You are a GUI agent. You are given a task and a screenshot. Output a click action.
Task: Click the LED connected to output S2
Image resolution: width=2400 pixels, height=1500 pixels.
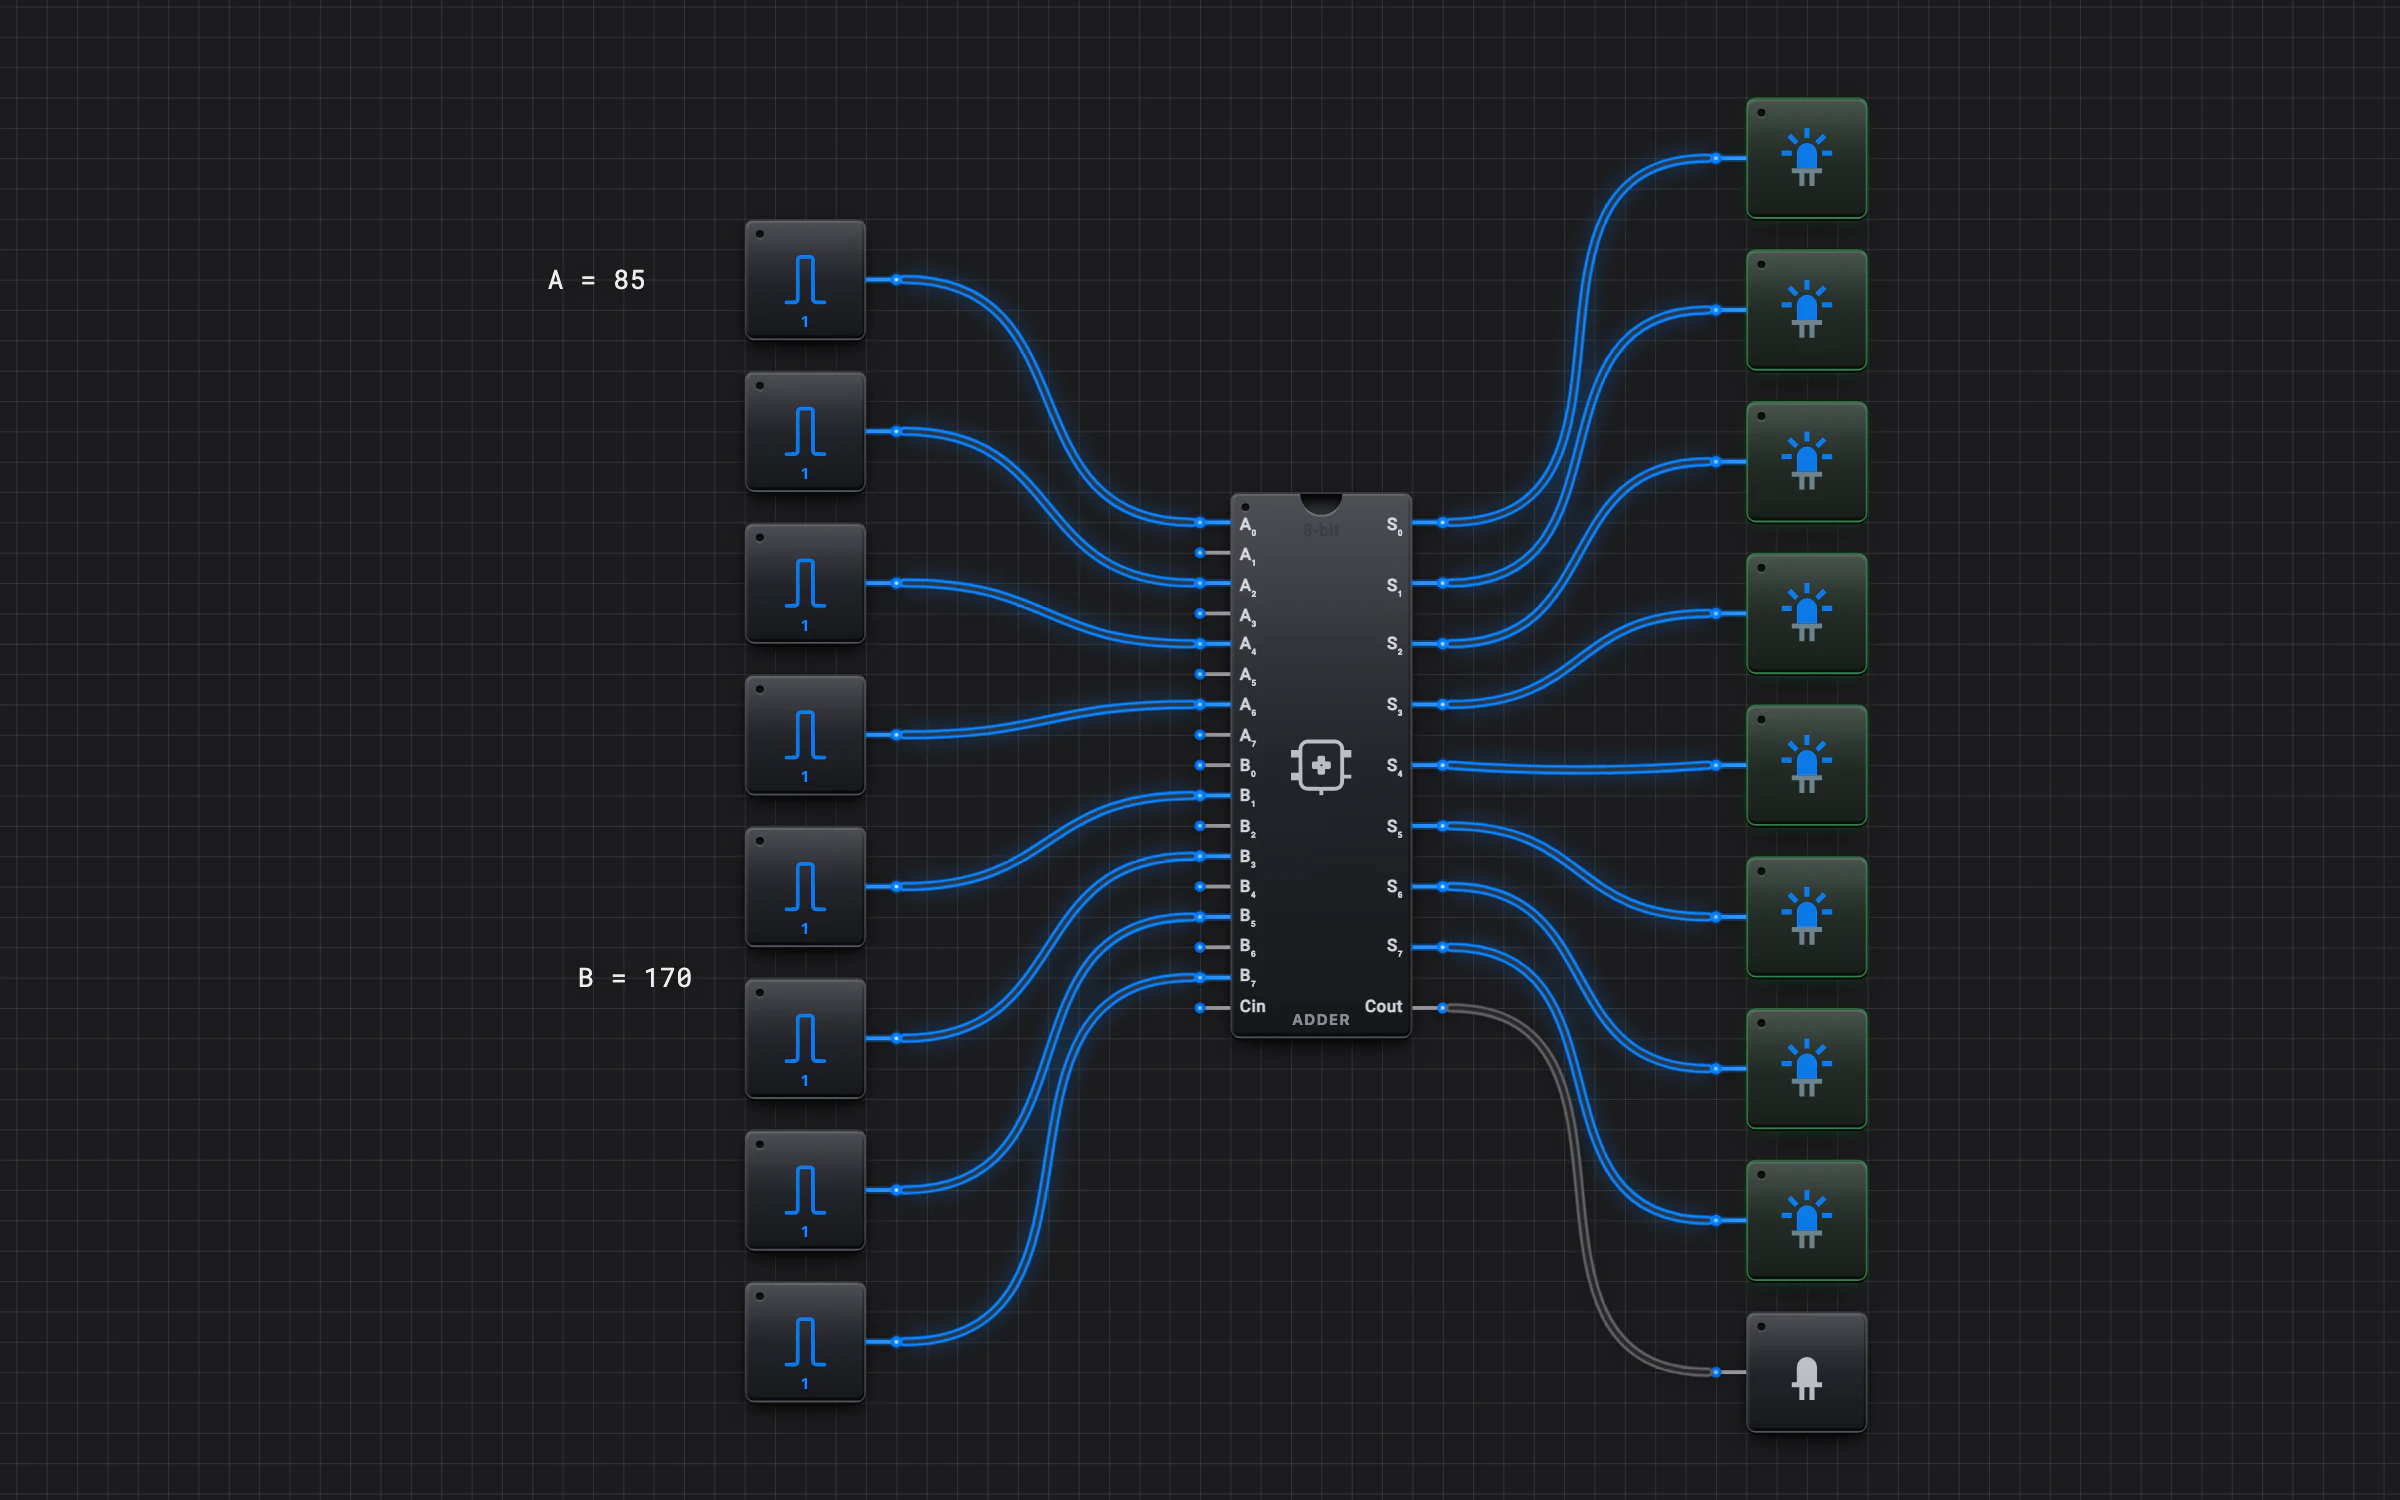(x=1806, y=462)
